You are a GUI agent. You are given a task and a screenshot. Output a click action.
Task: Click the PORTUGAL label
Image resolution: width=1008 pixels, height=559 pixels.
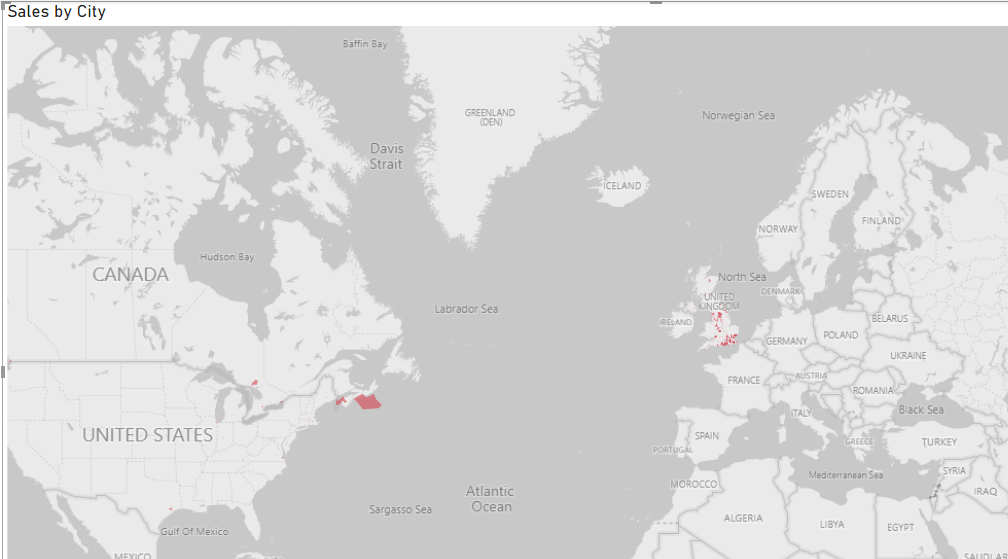pyautogui.click(x=673, y=450)
